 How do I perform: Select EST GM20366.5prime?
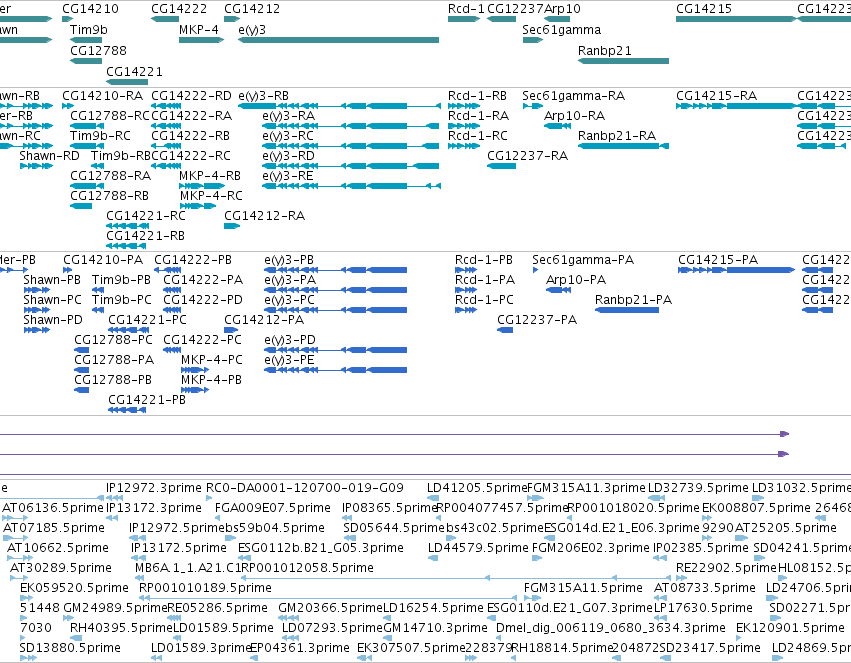[x=331, y=608]
